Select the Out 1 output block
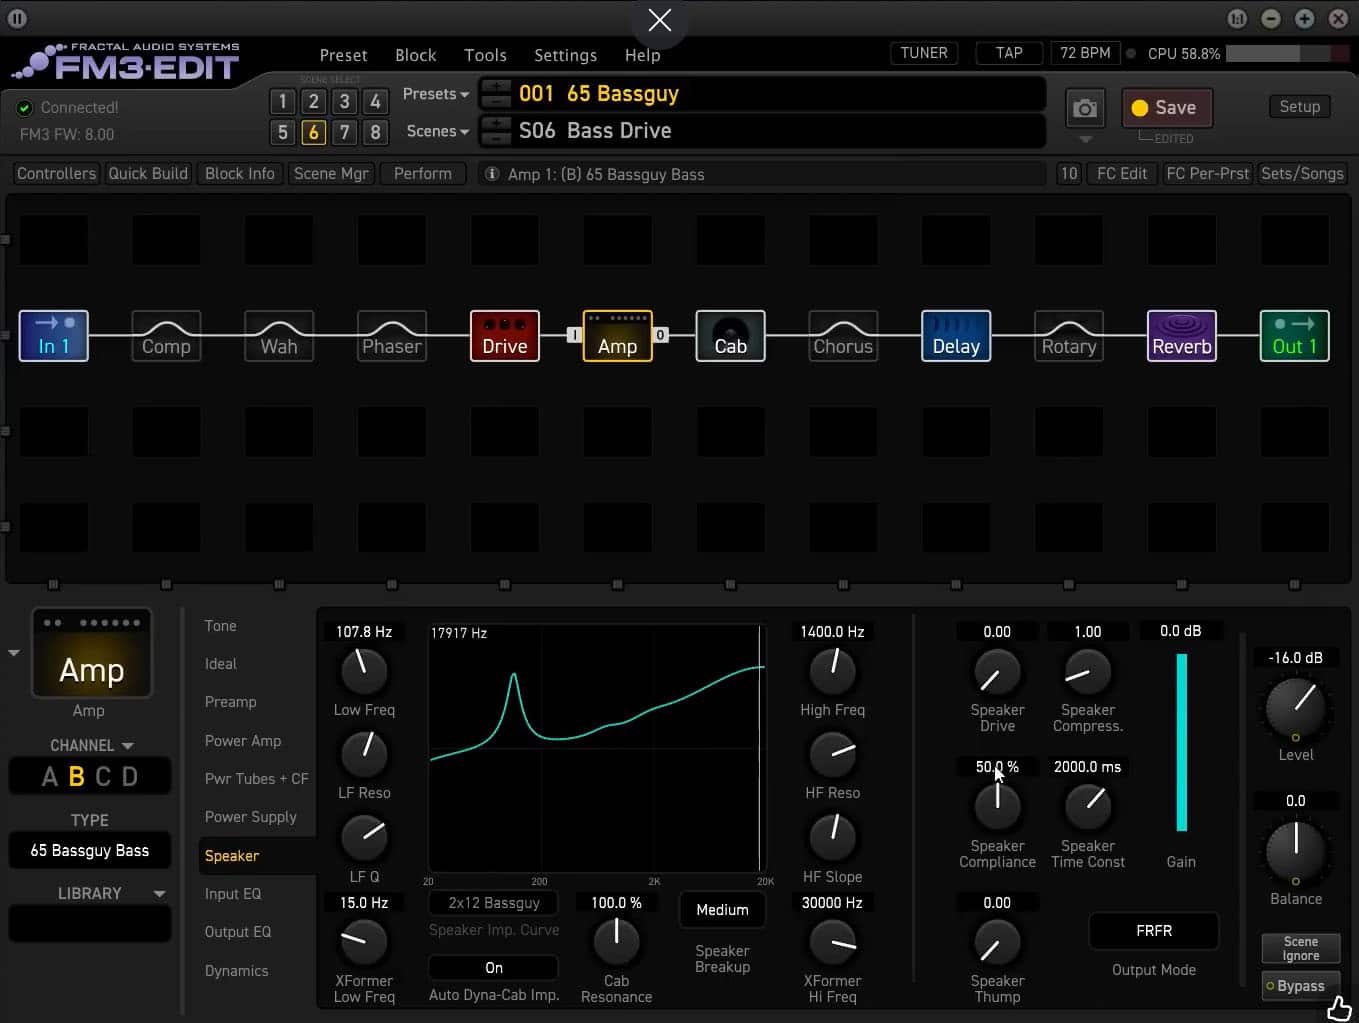The height and width of the screenshot is (1023, 1359). (x=1295, y=335)
